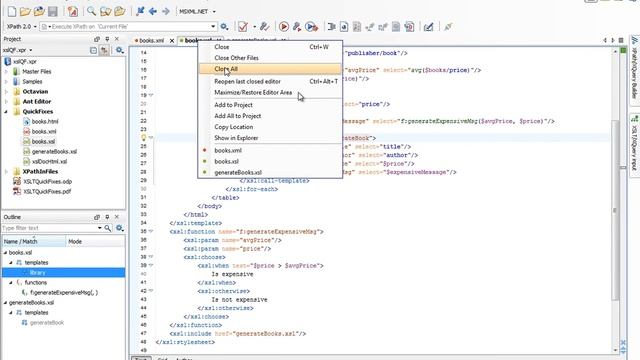Choose Add to Project menu item
This screenshot has height=360, width=640.
270,105
